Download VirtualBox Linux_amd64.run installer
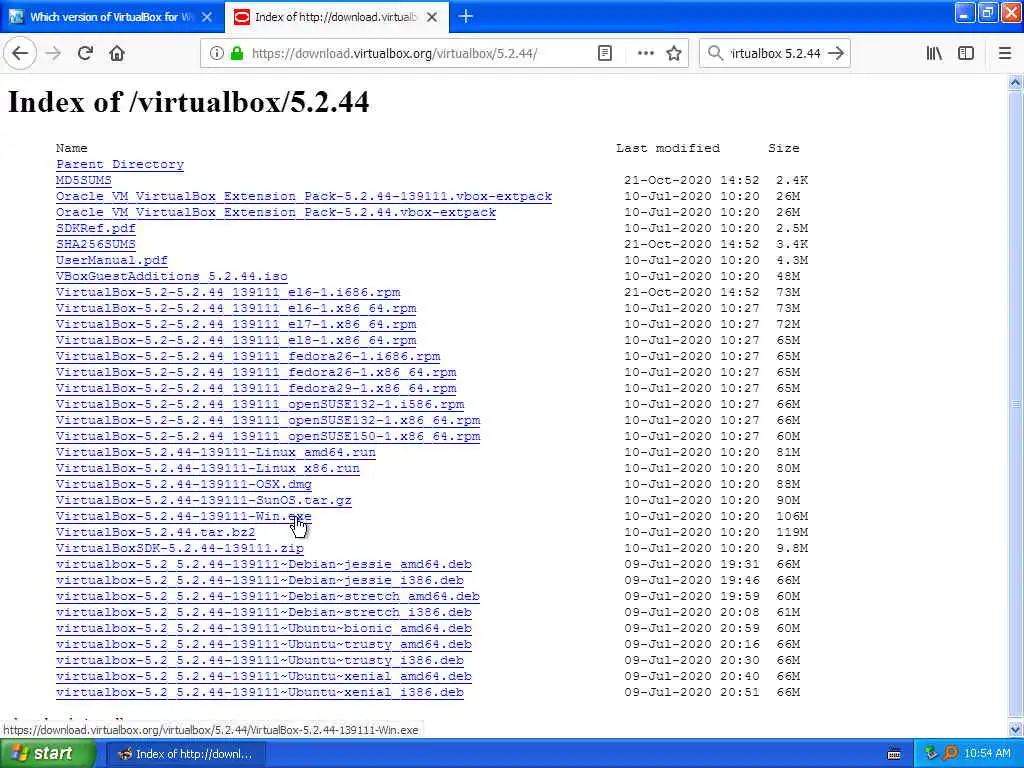The image size is (1024, 768). point(216,452)
